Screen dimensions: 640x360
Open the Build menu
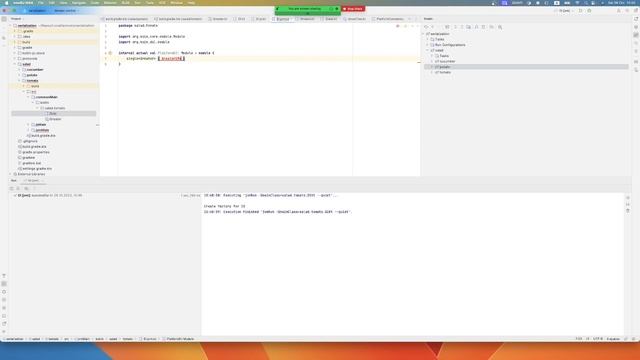tap(125, 3)
